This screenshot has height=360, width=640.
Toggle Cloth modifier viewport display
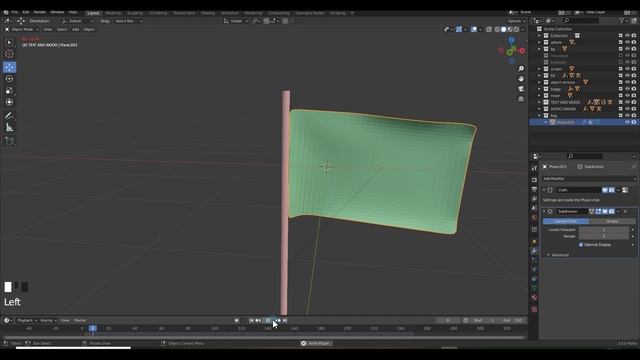(x=605, y=190)
